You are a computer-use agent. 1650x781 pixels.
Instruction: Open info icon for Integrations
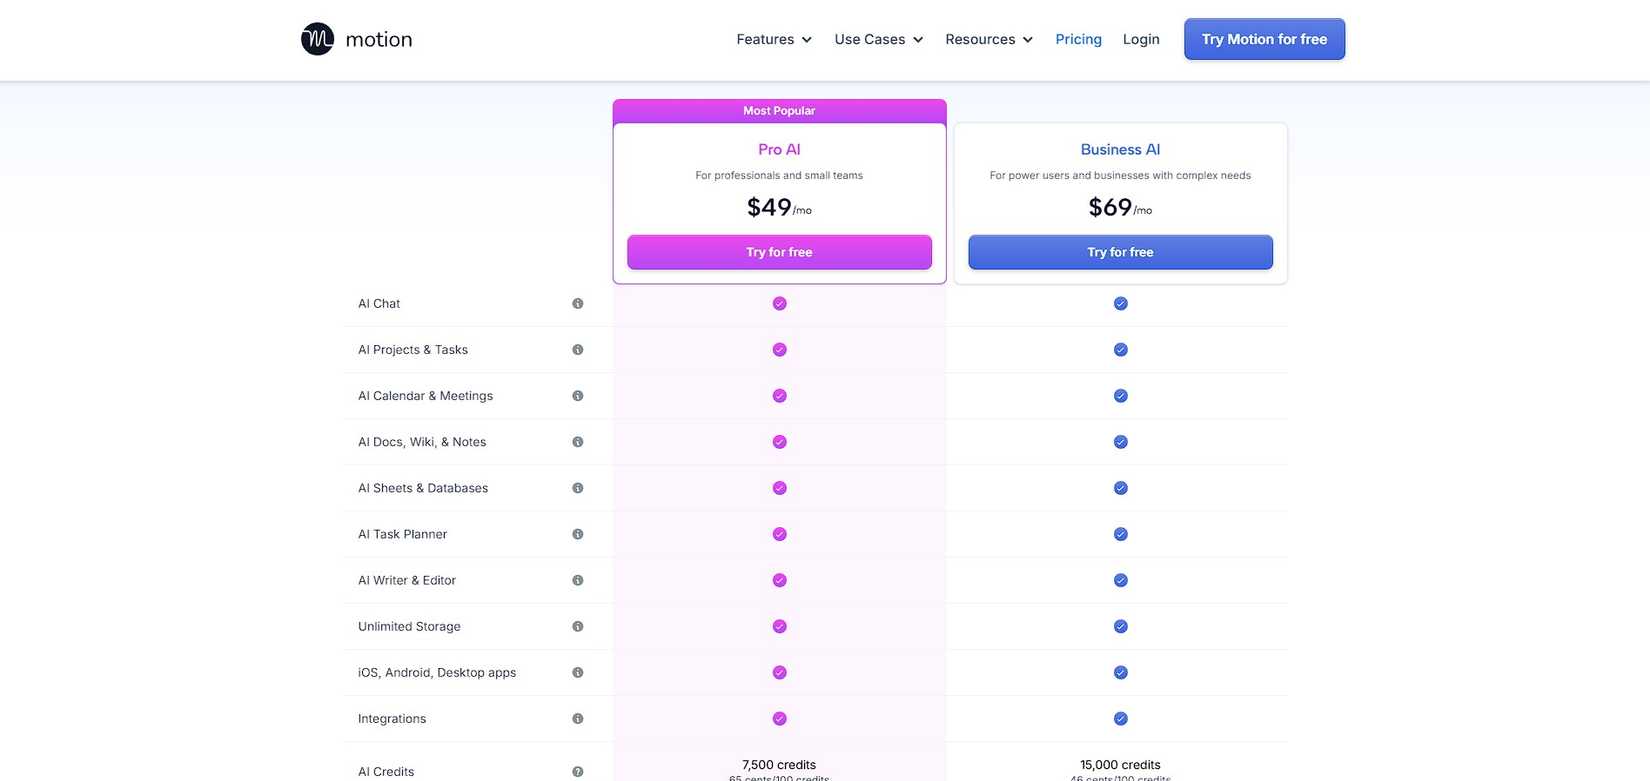[578, 718]
